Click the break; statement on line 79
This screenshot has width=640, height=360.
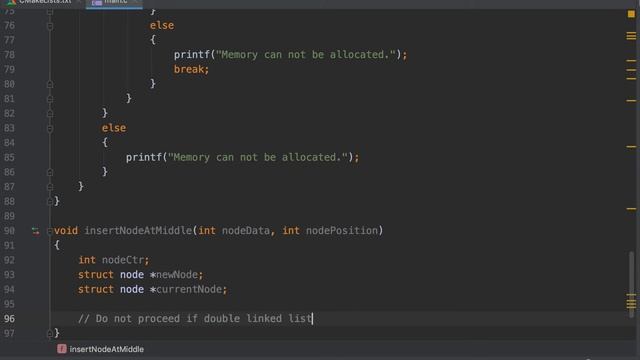[x=191, y=69]
